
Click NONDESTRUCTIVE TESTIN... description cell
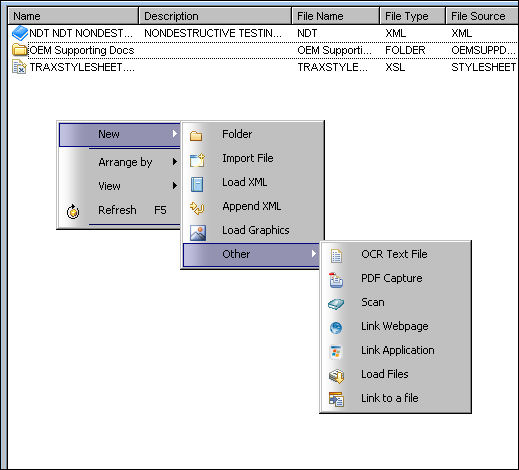pos(213,33)
